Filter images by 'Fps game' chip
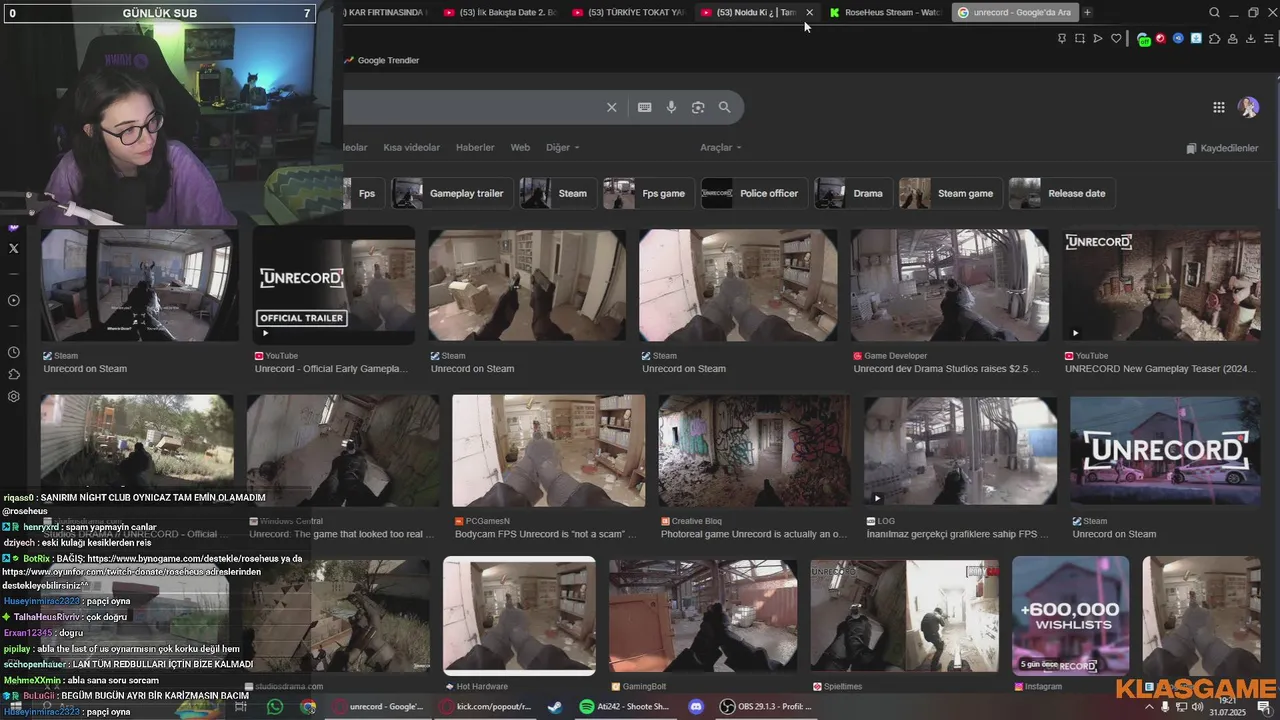This screenshot has width=1280, height=720. 648,193
